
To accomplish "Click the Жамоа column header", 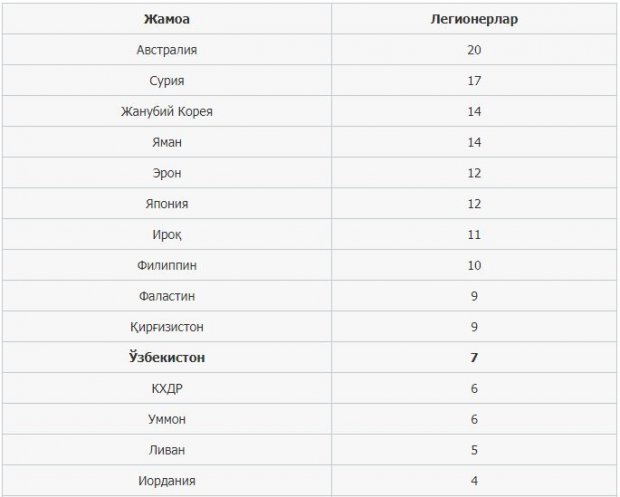I will pyautogui.click(x=167, y=19).
